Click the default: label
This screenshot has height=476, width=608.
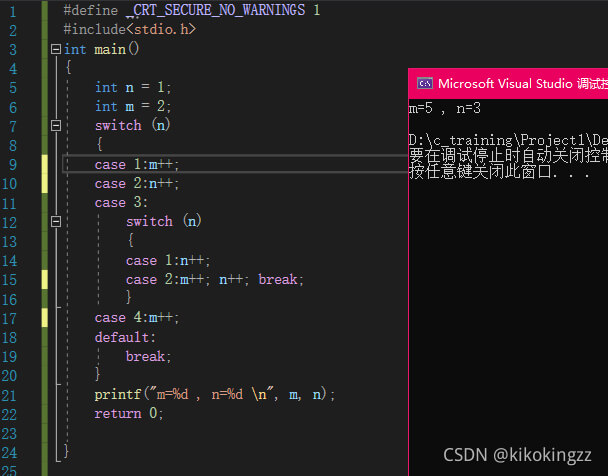pyautogui.click(x=125, y=337)
